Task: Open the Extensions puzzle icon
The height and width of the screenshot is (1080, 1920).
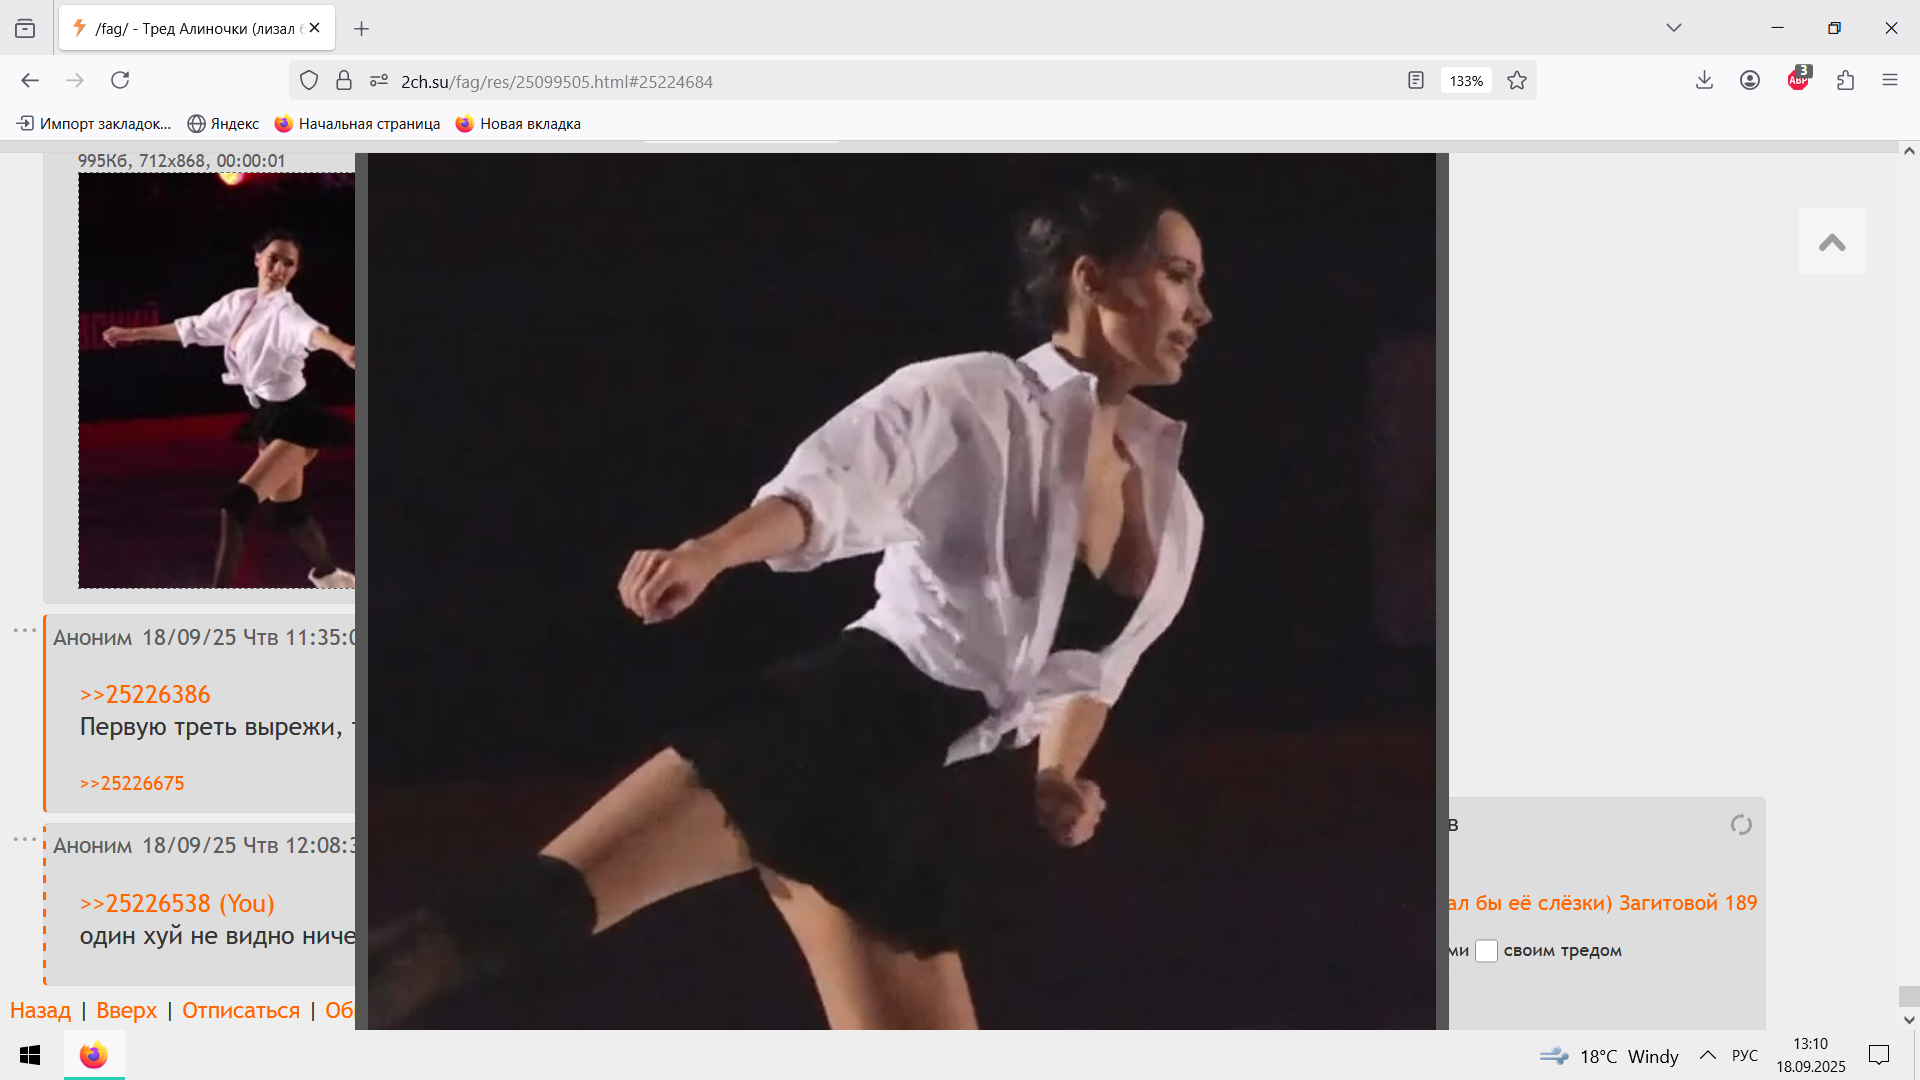Action: click(x=1845, y=80)
